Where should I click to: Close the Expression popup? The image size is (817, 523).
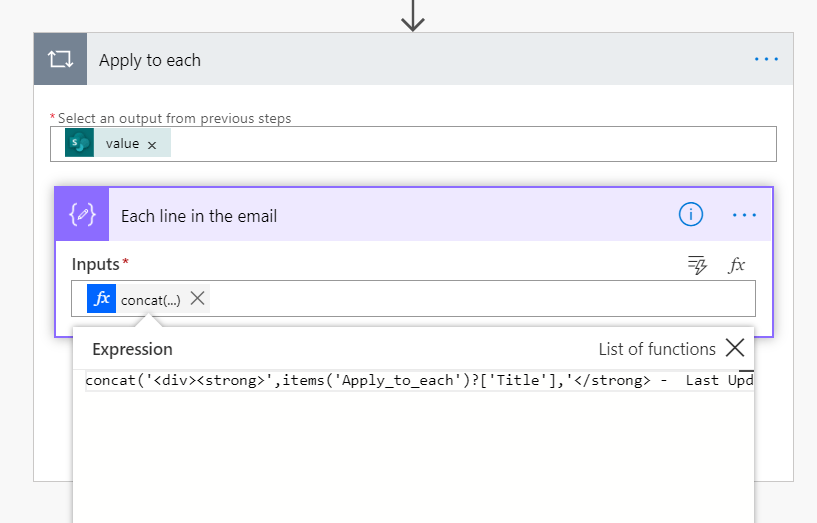pyautogui.click(x=735, y=347)
